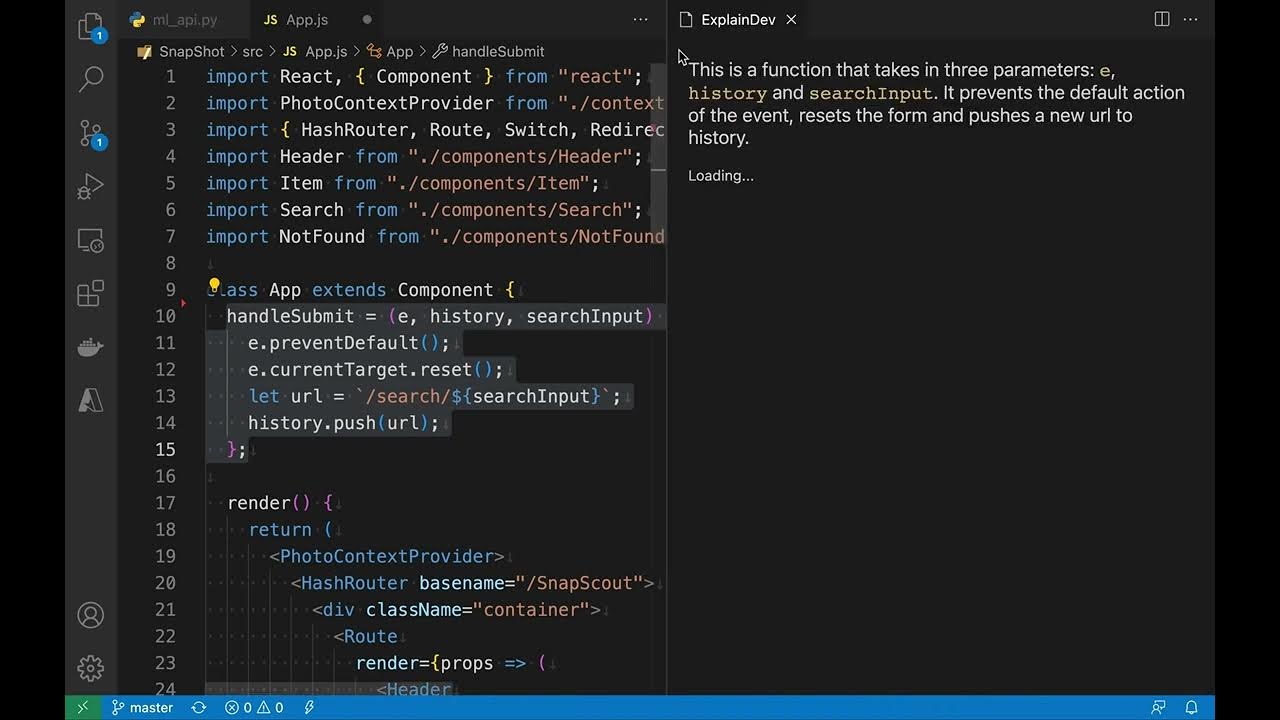Open the Manage gear menu
Image resolution: width=1280 pixels, height=720 pixels.
point(91,668)
